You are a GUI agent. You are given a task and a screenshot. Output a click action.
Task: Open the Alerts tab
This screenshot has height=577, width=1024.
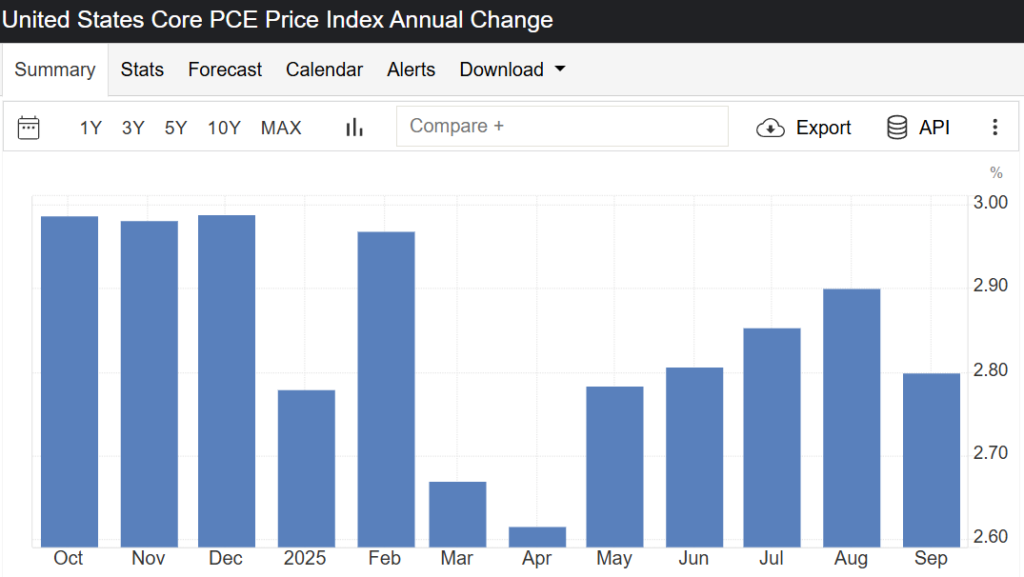click(x=411, y=69)
